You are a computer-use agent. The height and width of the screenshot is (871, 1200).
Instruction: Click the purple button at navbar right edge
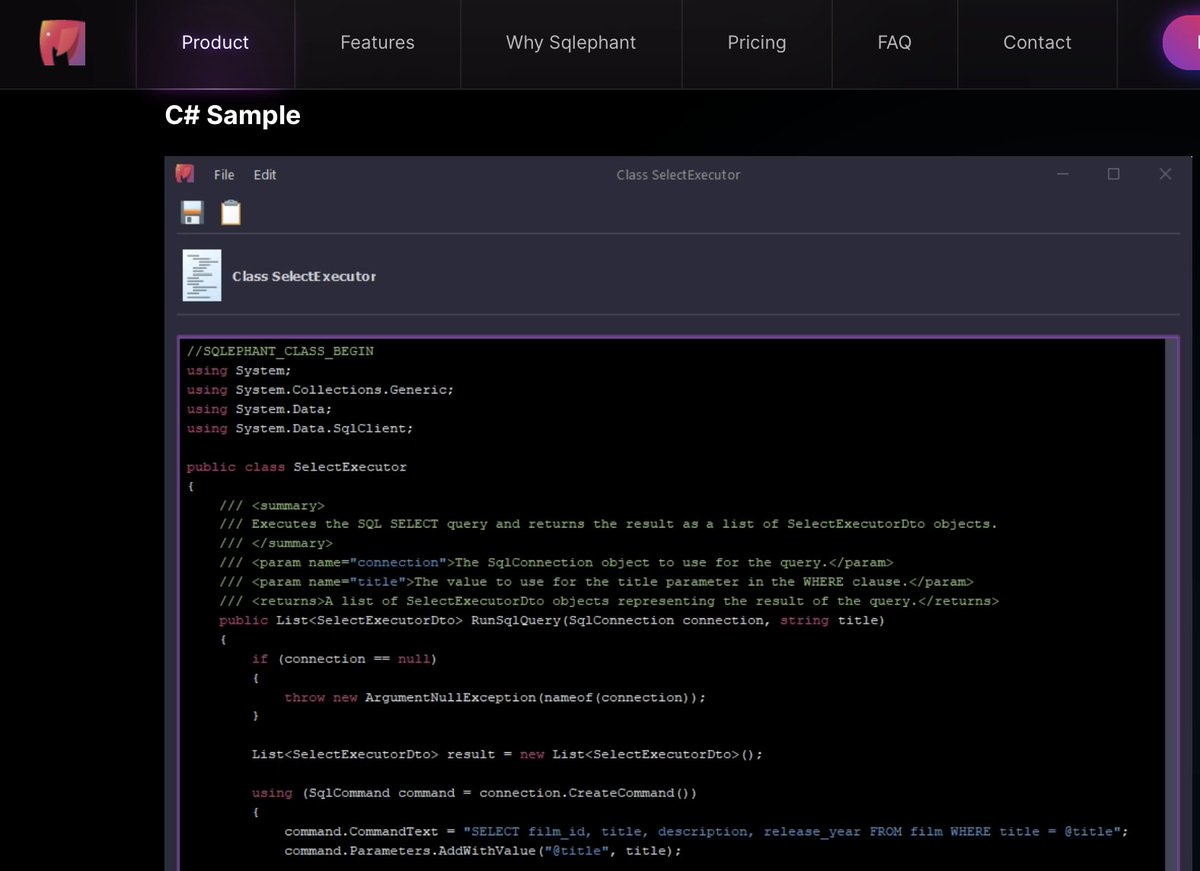coord(1182,43)
